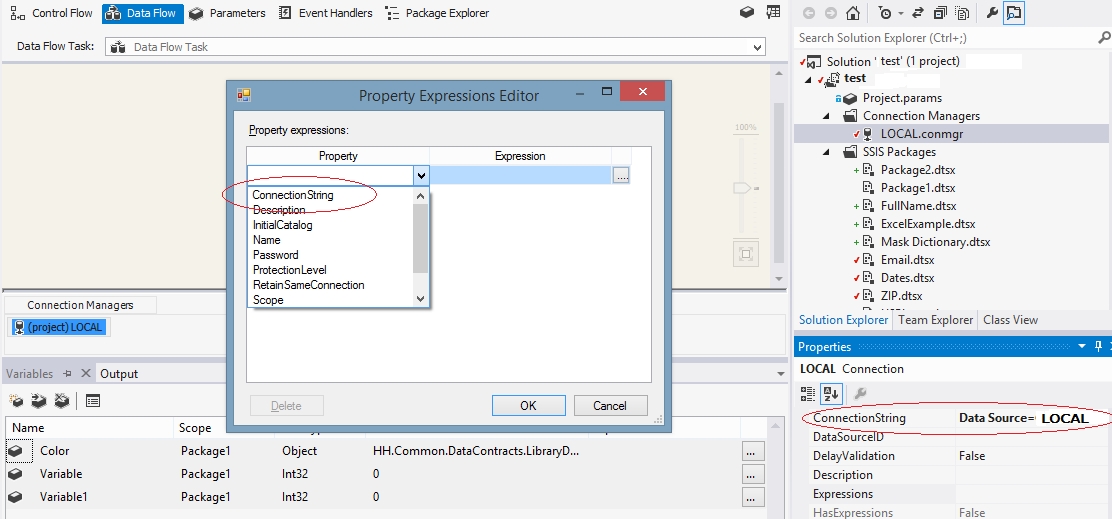Select Mask Dictionary.dtsx in tree
Viewport: 1112px width, 519px height.
click(x=935, y=242)
